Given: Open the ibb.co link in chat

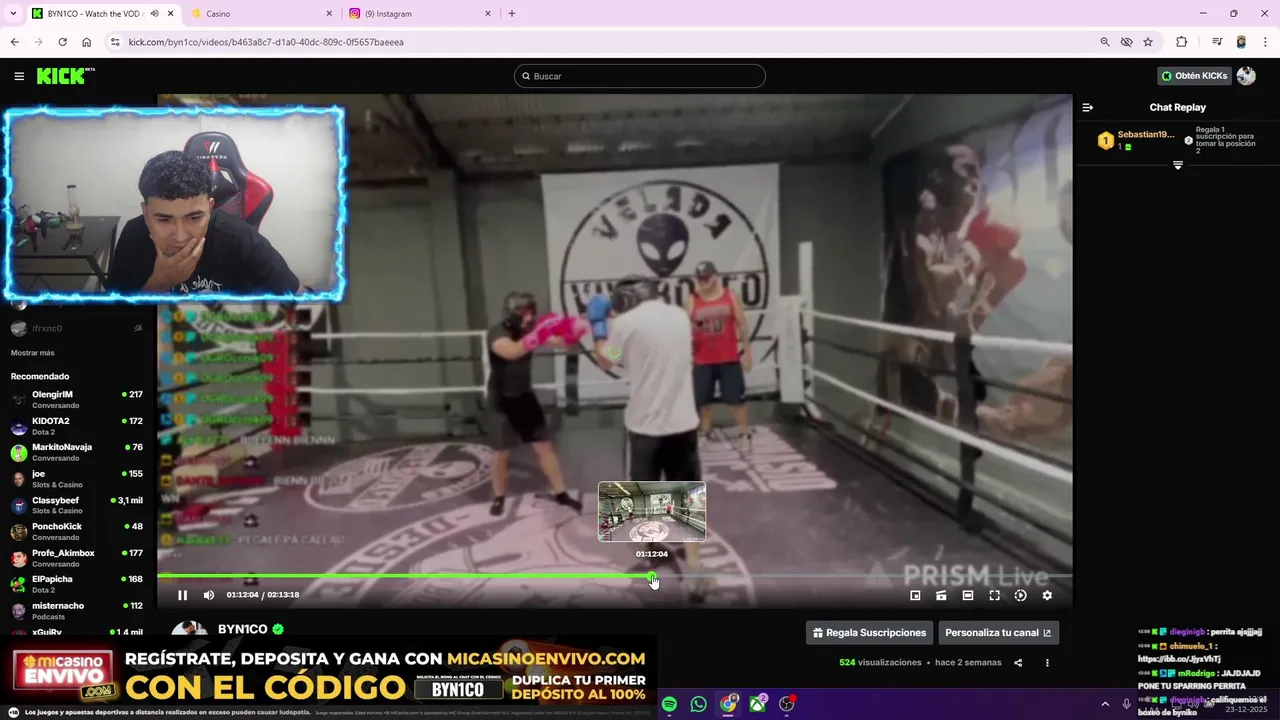Looking at the screenshot, I should [1179, 659].
